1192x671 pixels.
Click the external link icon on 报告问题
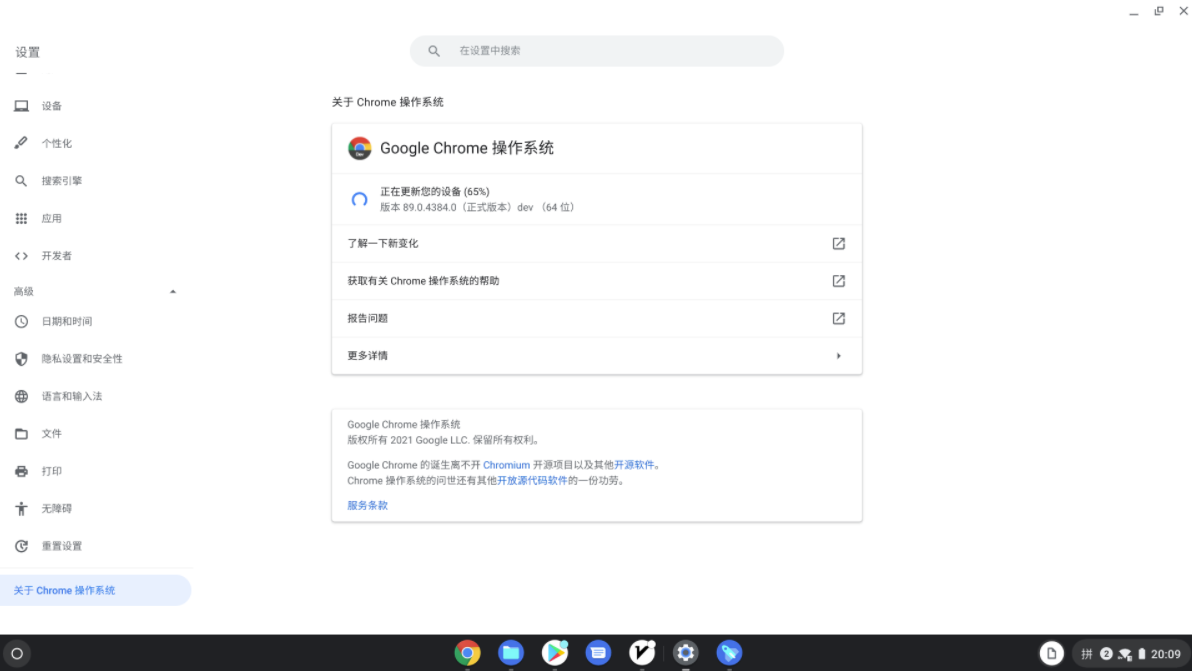pyautogui.click(x=839, y=318)
